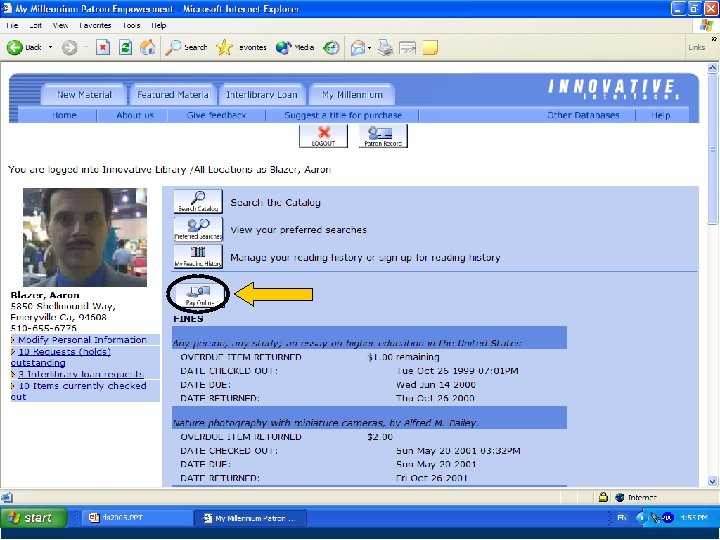This screenshot has height=540, width=720.
Task: Click the 'View your preferred searches' text
Action: pos(298,230)
